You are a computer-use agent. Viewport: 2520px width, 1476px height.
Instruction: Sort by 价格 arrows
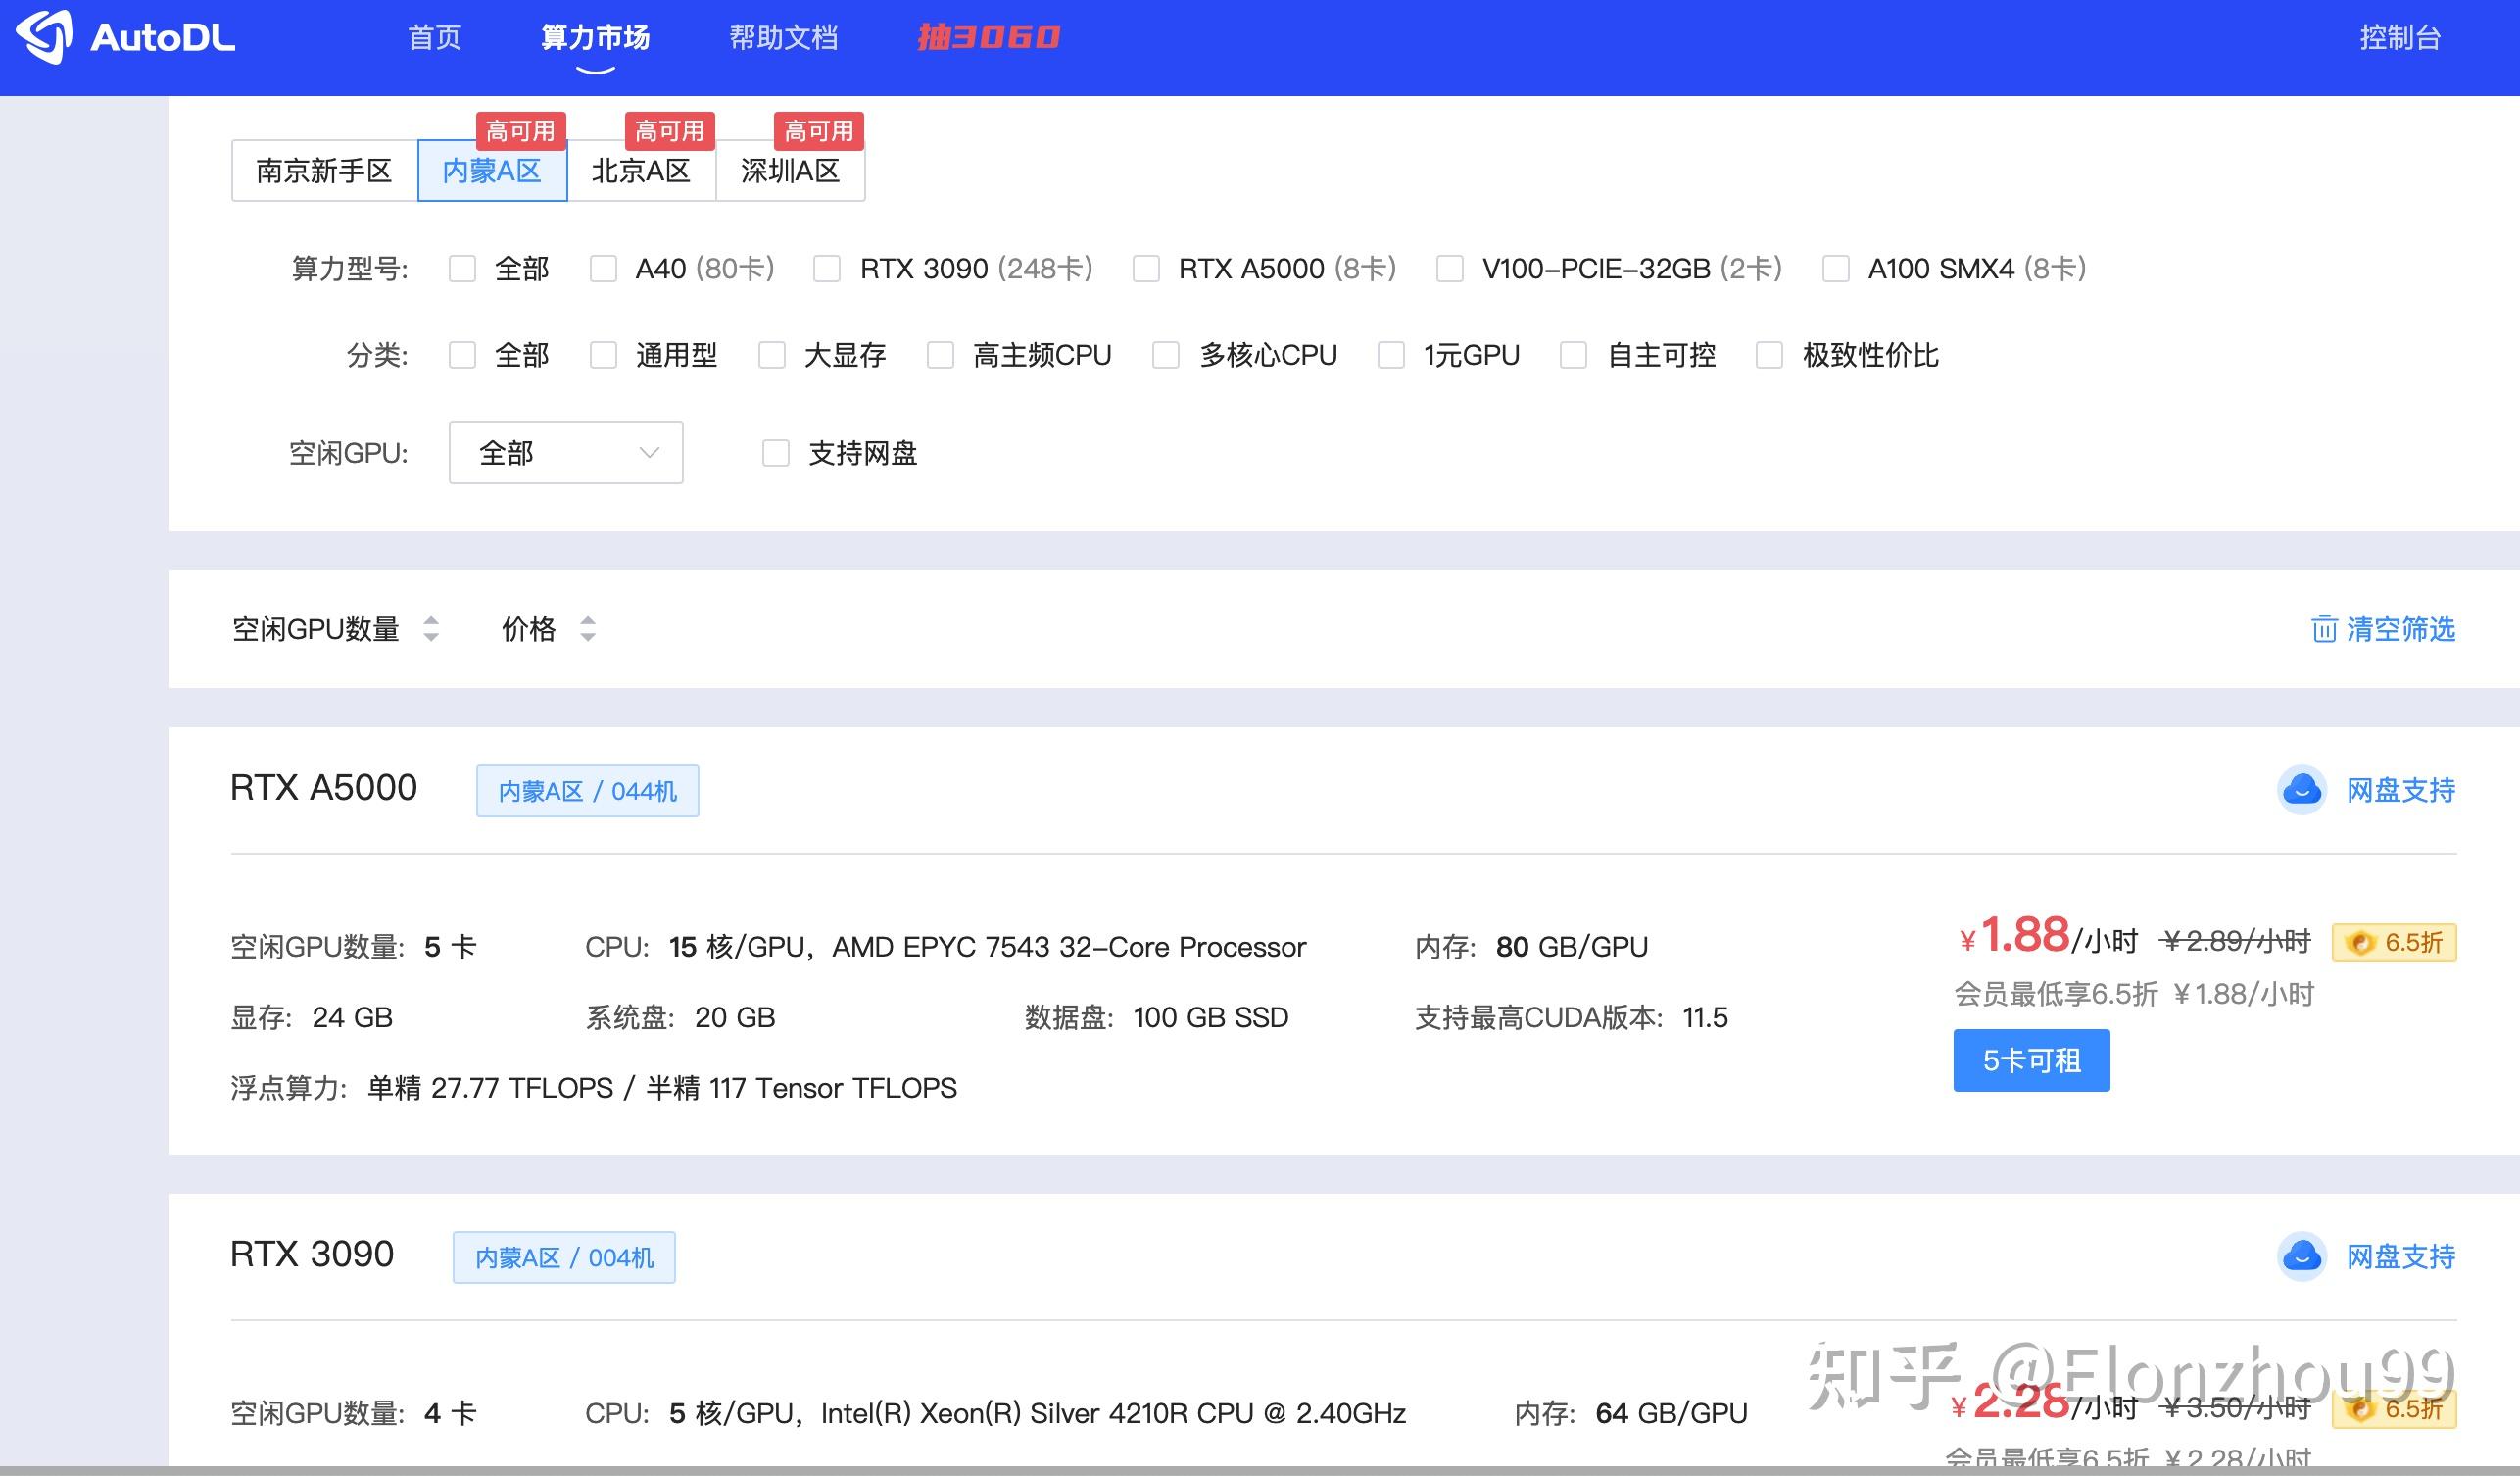pyautogui.click(x=588, y=629)
